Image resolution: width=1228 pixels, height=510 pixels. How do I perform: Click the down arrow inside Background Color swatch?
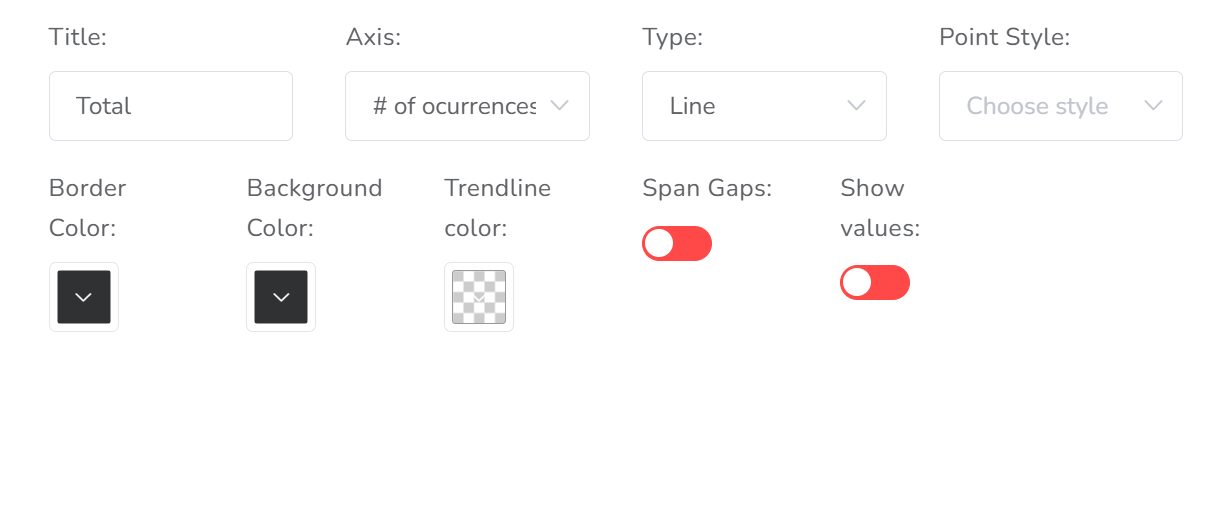[x=281, y=297]
